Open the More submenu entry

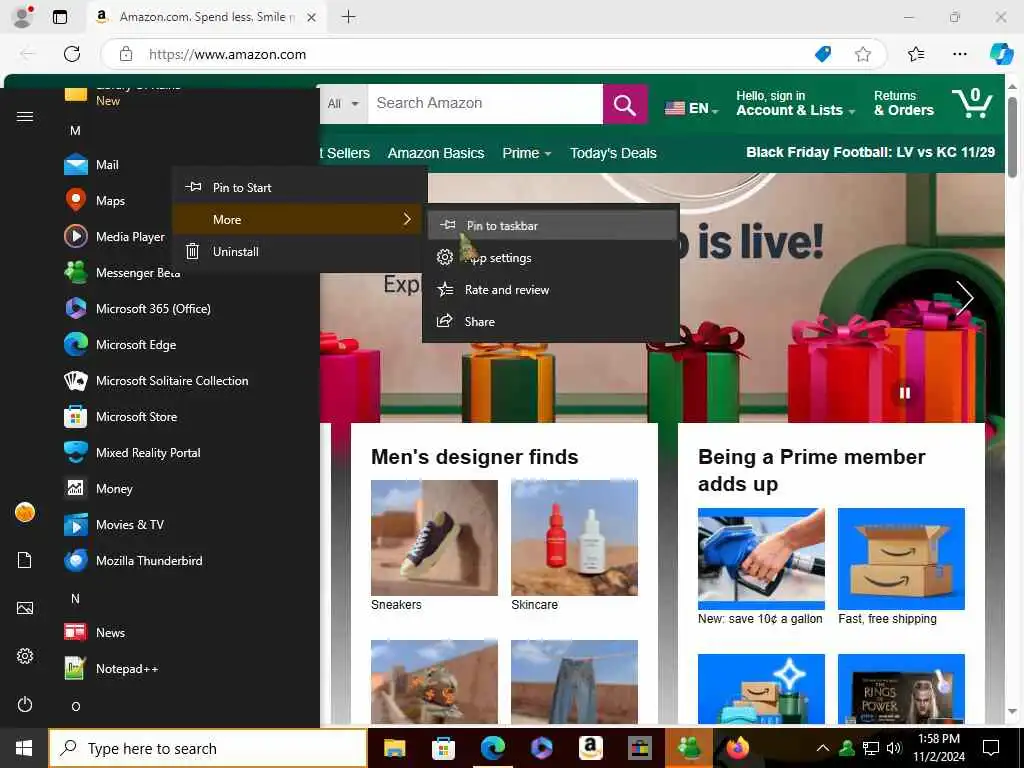[300, 219]
